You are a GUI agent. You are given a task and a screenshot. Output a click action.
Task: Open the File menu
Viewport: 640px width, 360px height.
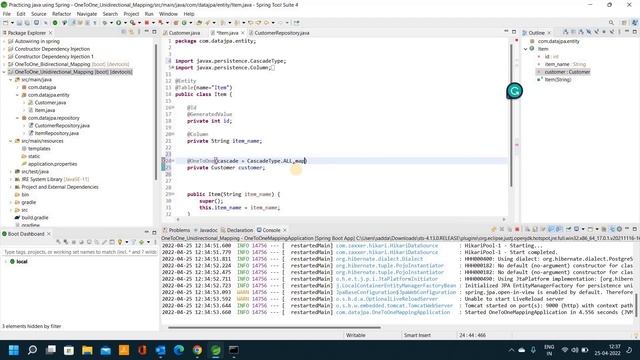7,14
